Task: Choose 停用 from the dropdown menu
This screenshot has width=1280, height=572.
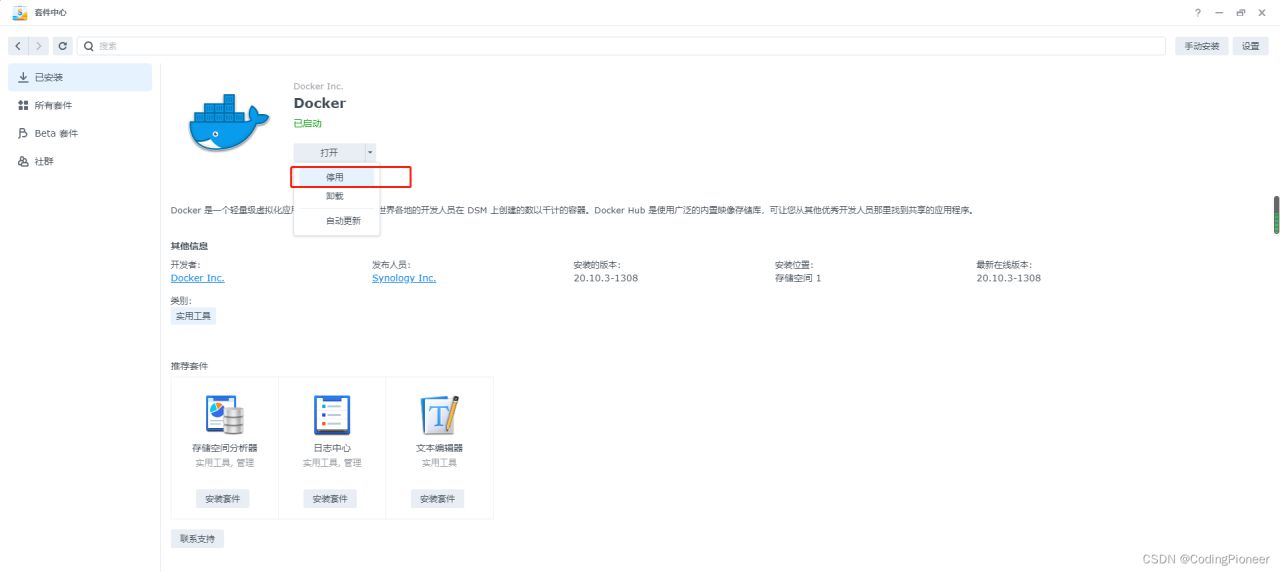Action: [336, 177]
